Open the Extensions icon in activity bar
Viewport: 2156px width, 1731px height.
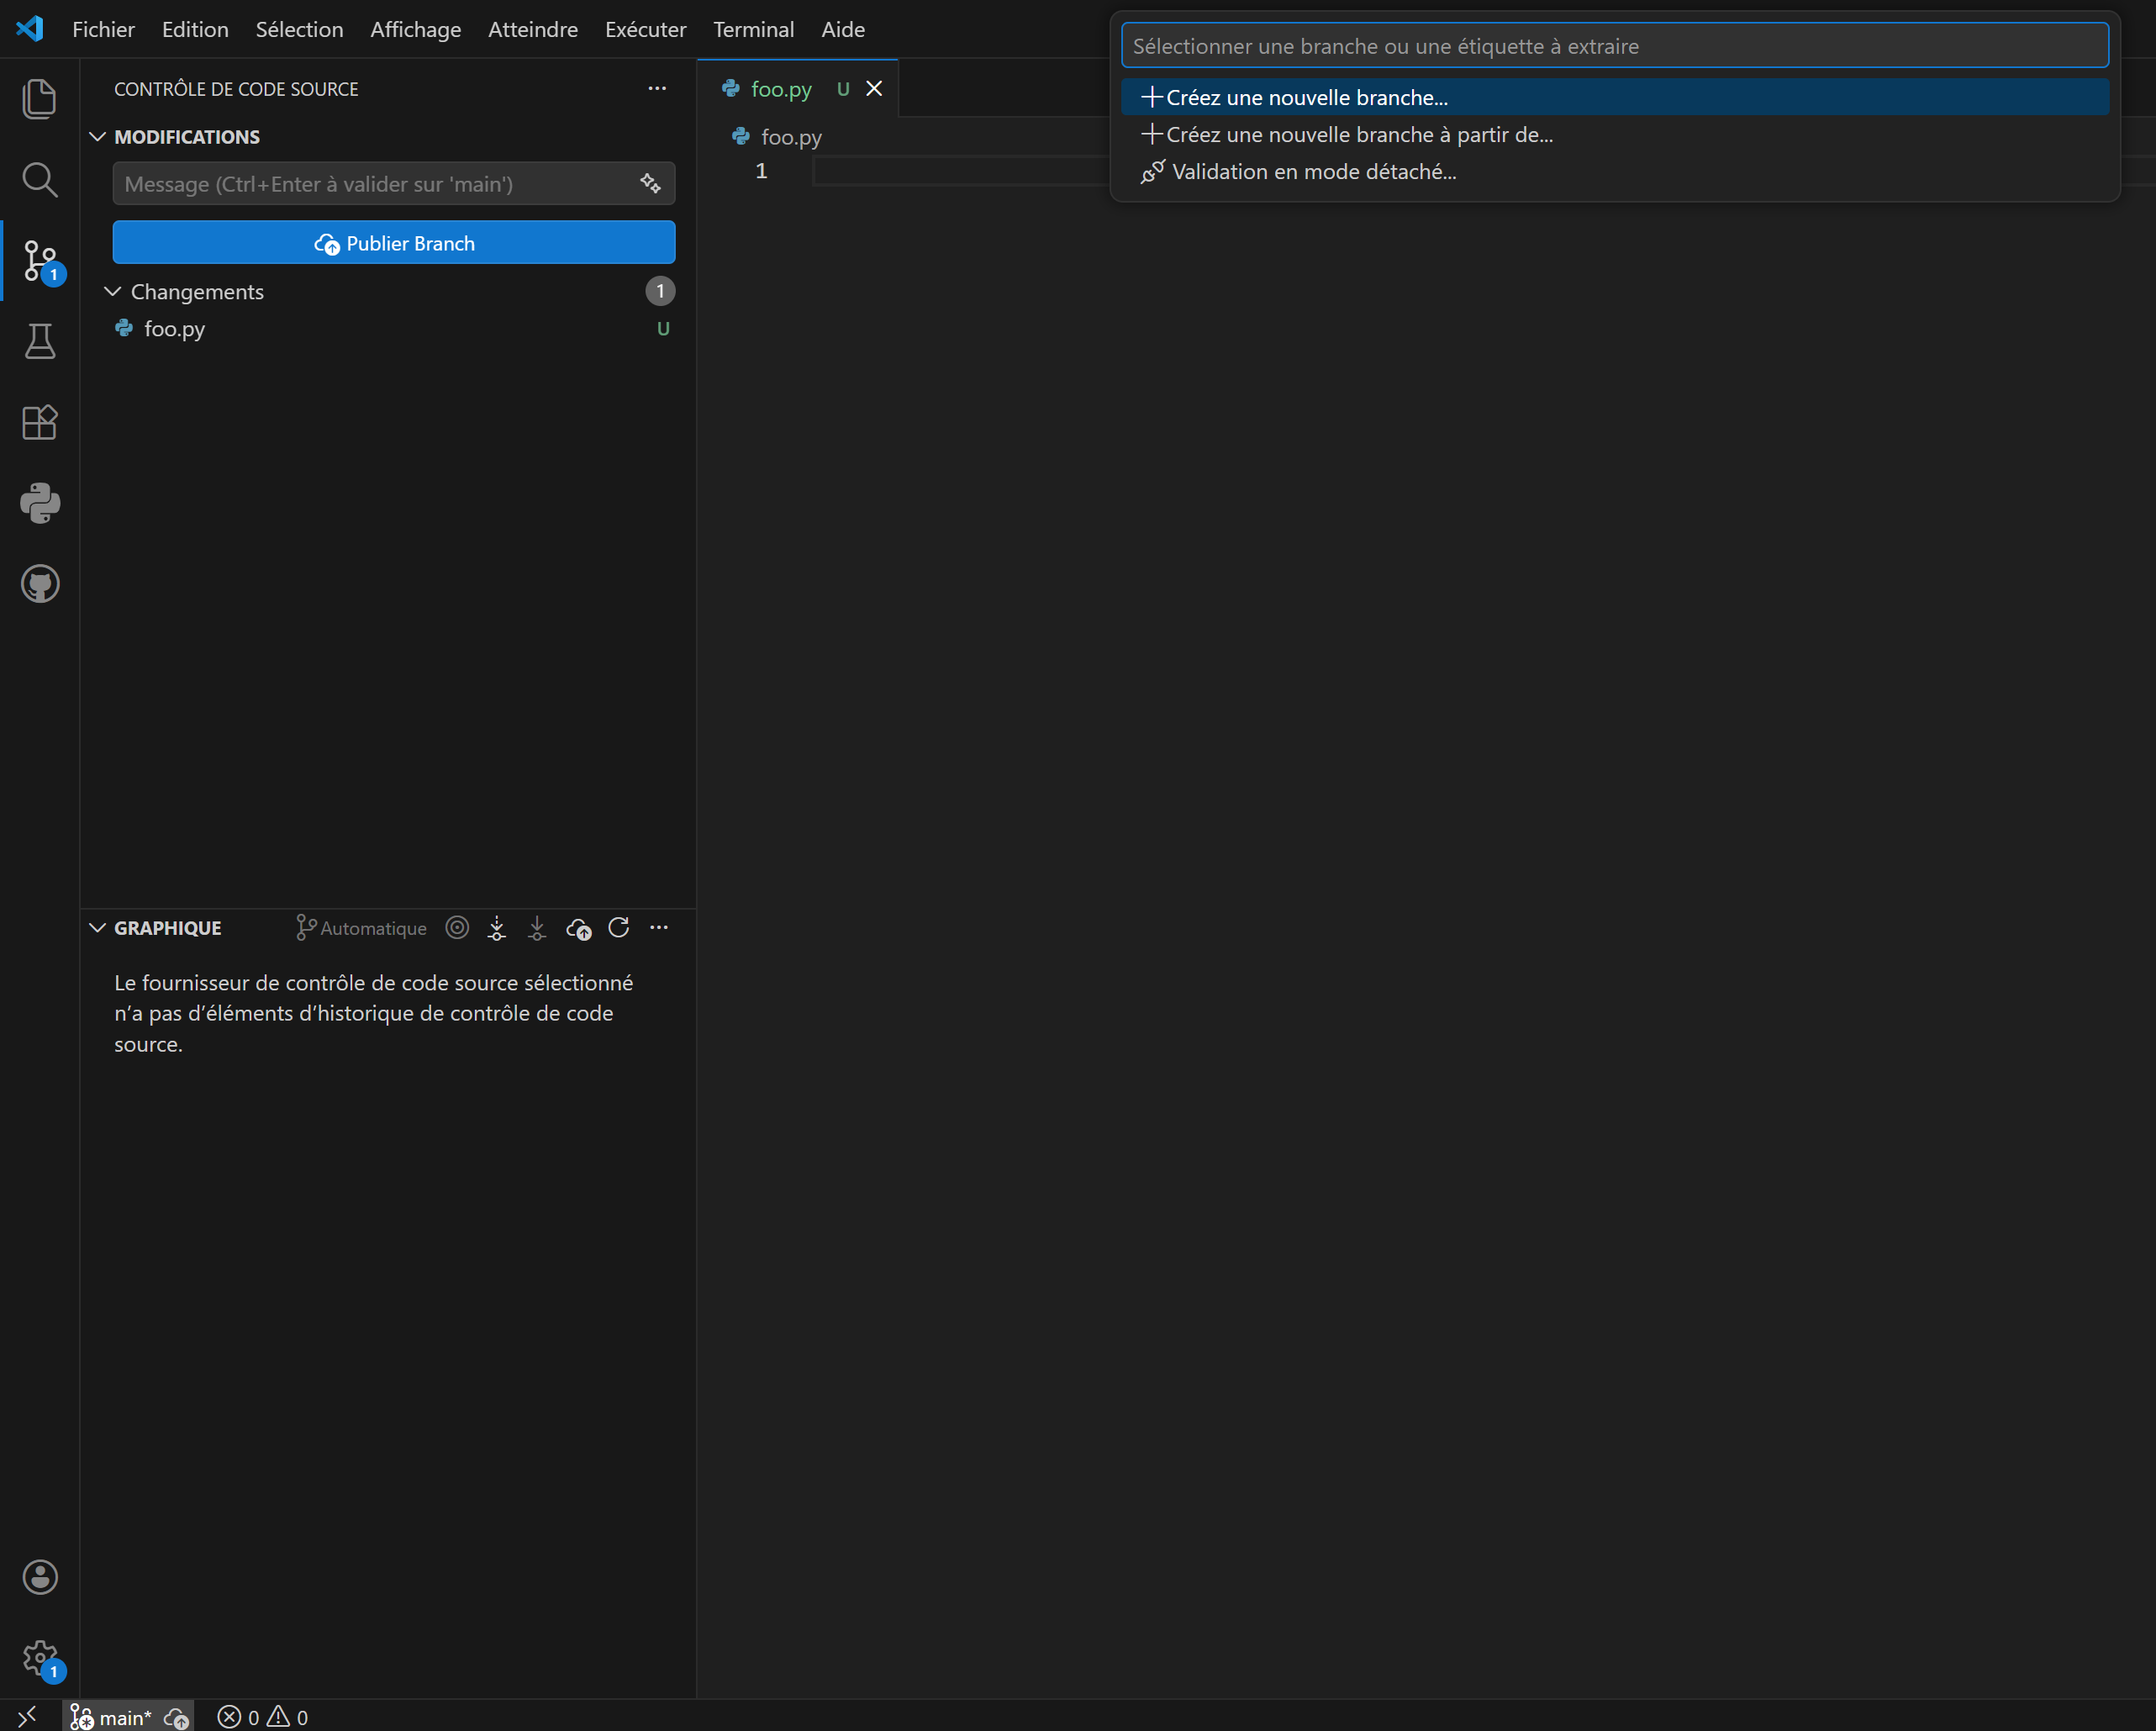point(40,422)
